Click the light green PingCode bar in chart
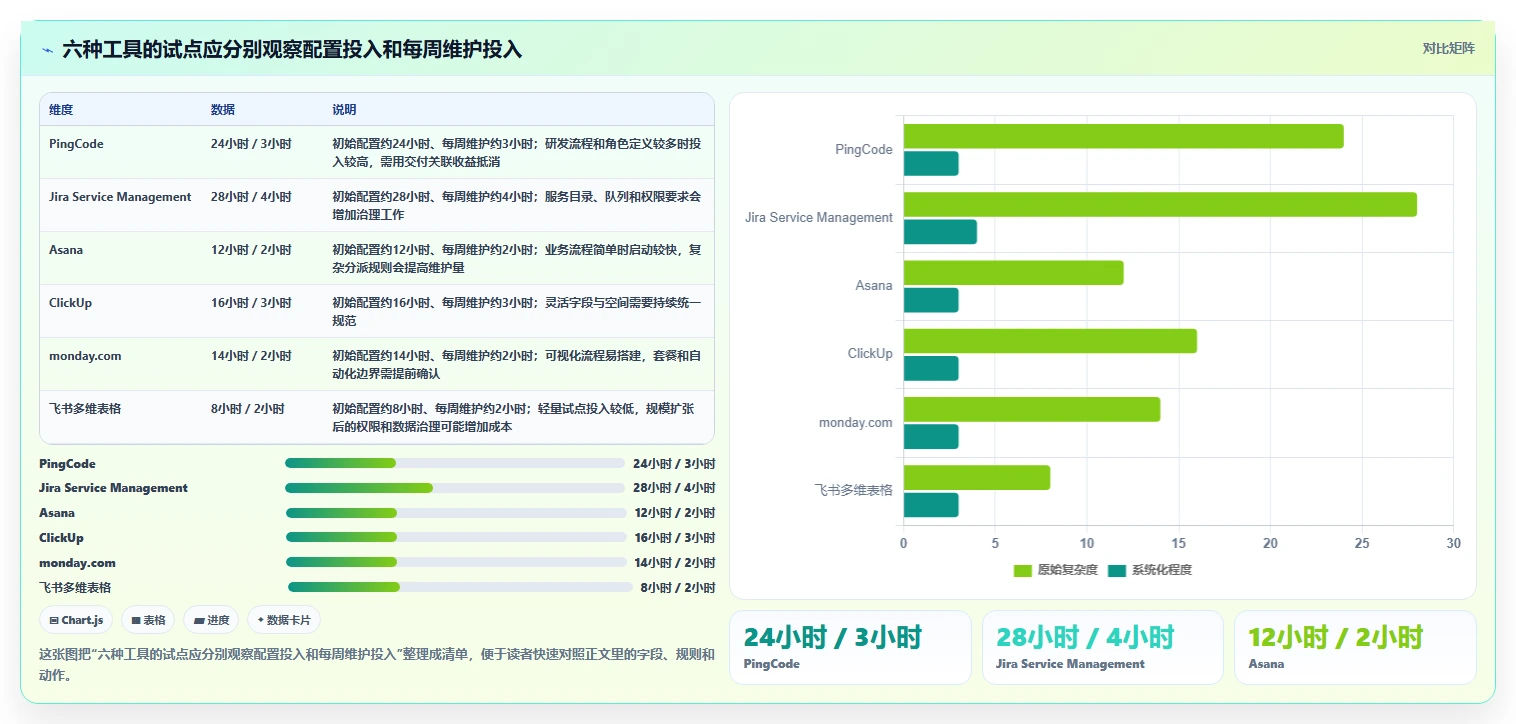Image resolution: width=1516 pixels, height=724 pixels. tap(1124, 136)
